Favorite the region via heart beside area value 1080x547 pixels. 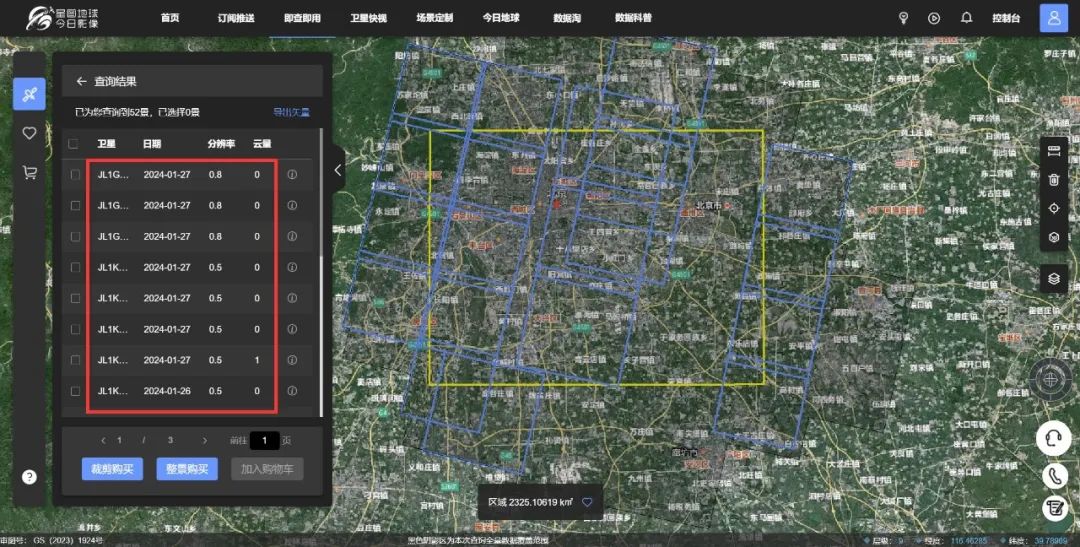587,502
